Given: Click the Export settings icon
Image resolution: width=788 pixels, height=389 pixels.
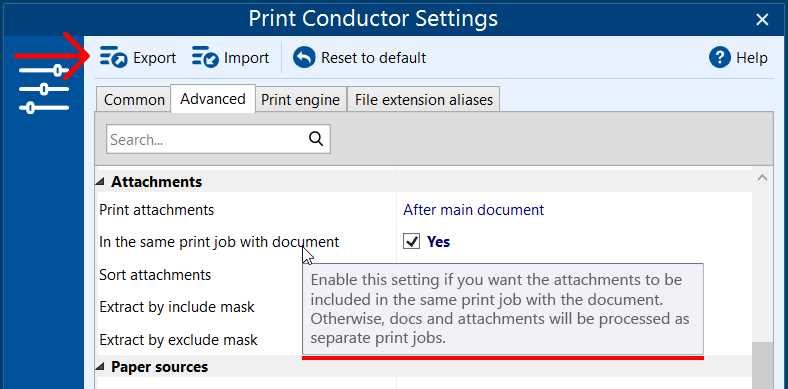Looking at the screenshot, I should 113,57.
